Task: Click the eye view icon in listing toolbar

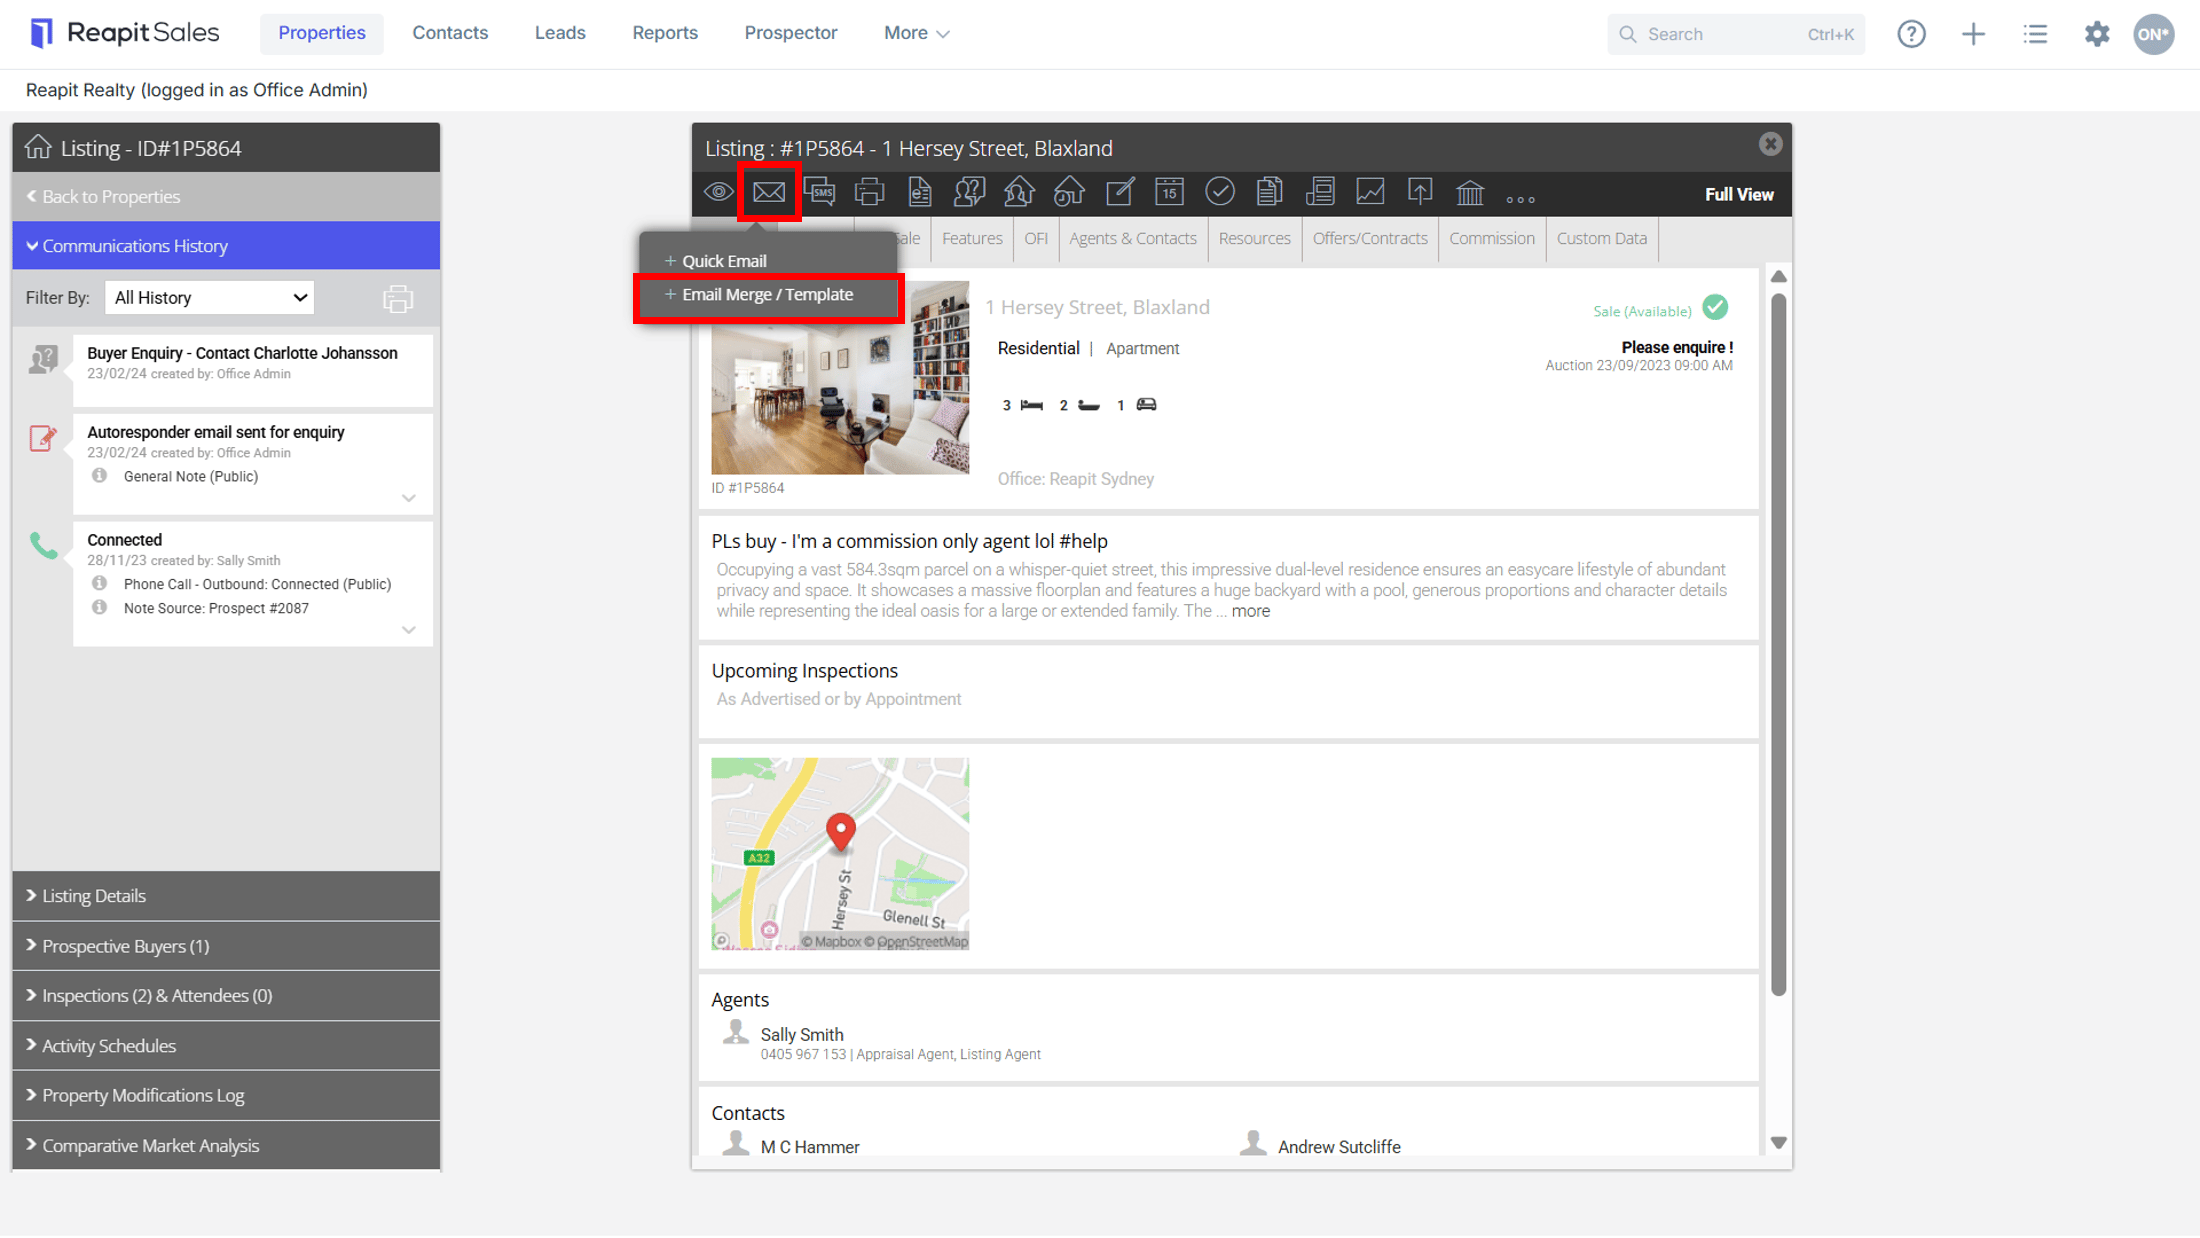Action: click(718, 192)
